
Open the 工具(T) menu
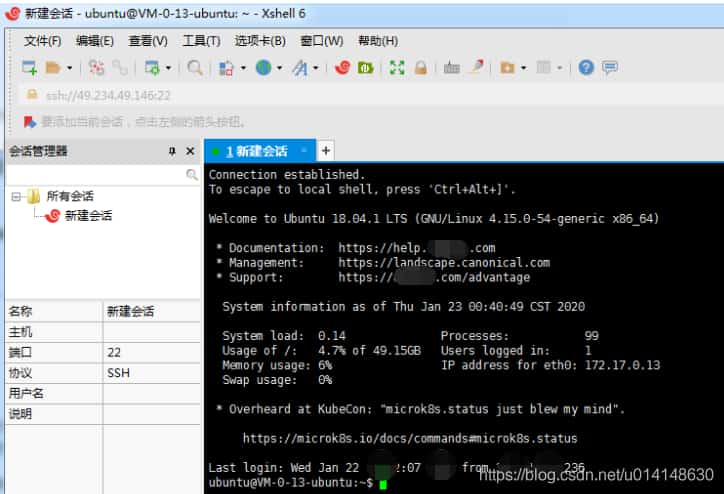point(201,41)
